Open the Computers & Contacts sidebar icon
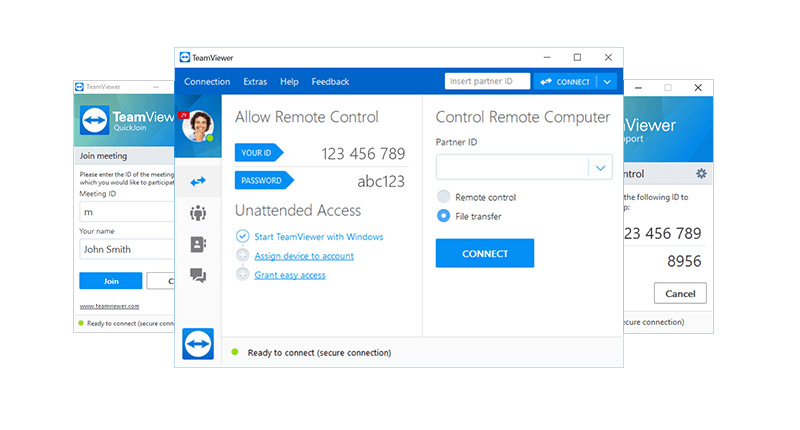 [x=198, y=244]
